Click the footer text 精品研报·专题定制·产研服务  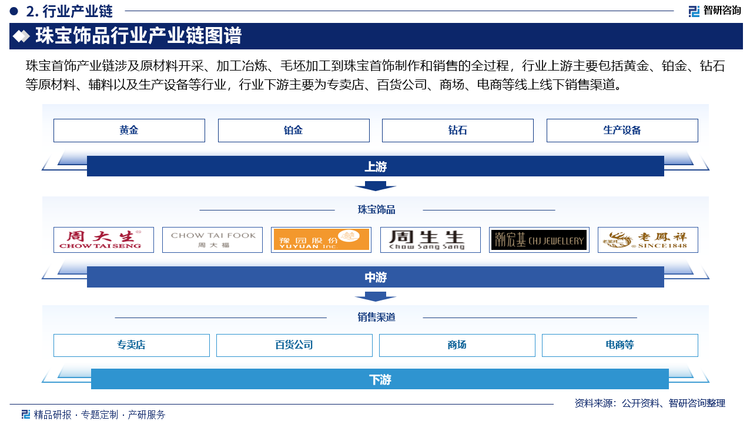click(x=99, y=414)
